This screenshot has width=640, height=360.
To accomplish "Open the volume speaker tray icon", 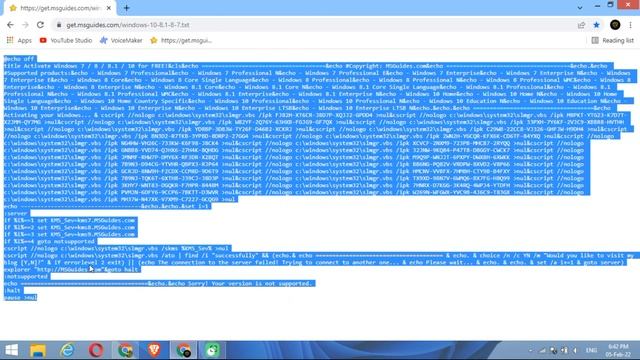I will tap(575, 350).
